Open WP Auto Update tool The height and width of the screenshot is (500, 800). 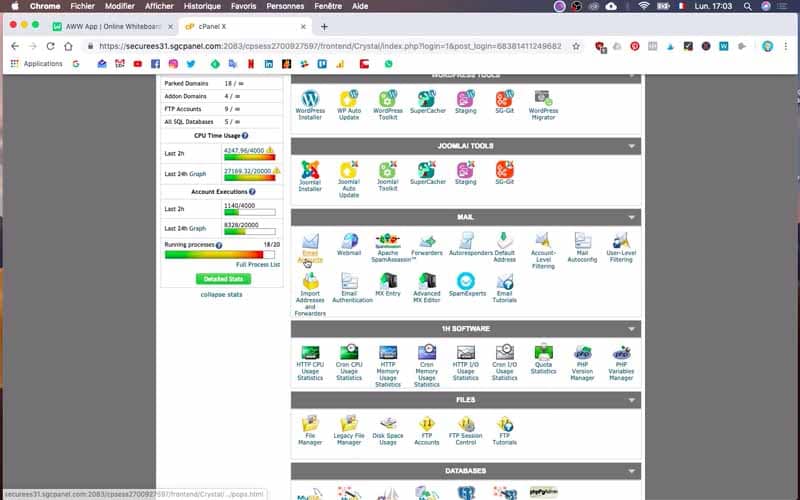(349, 105)
